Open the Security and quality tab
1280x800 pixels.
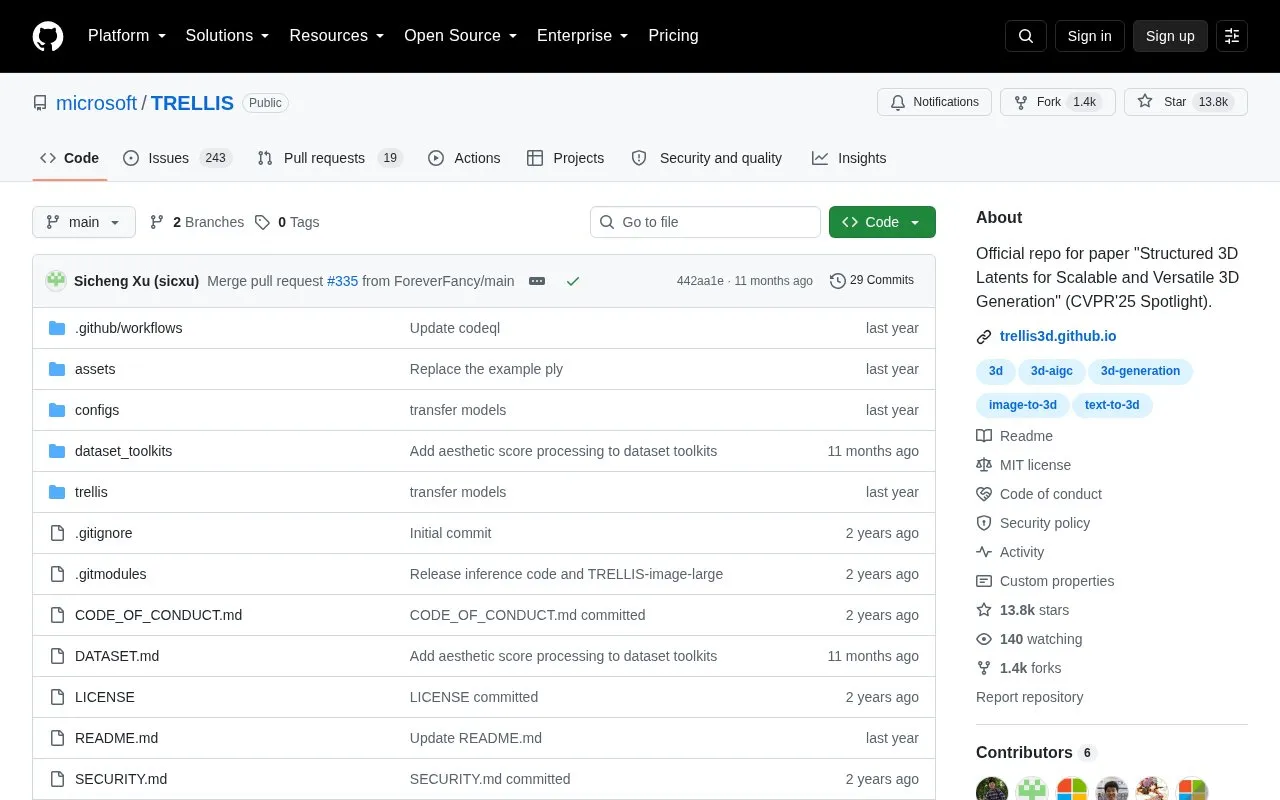[707, 158]
